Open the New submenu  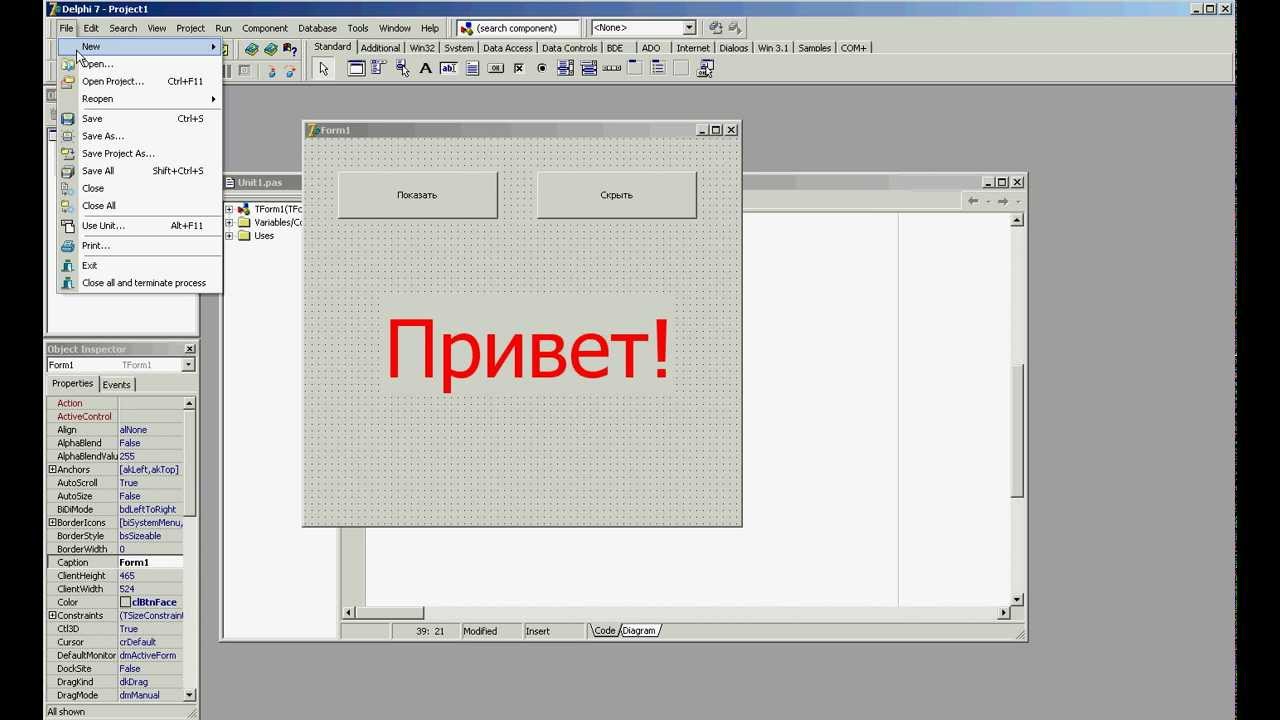[139, 46]
